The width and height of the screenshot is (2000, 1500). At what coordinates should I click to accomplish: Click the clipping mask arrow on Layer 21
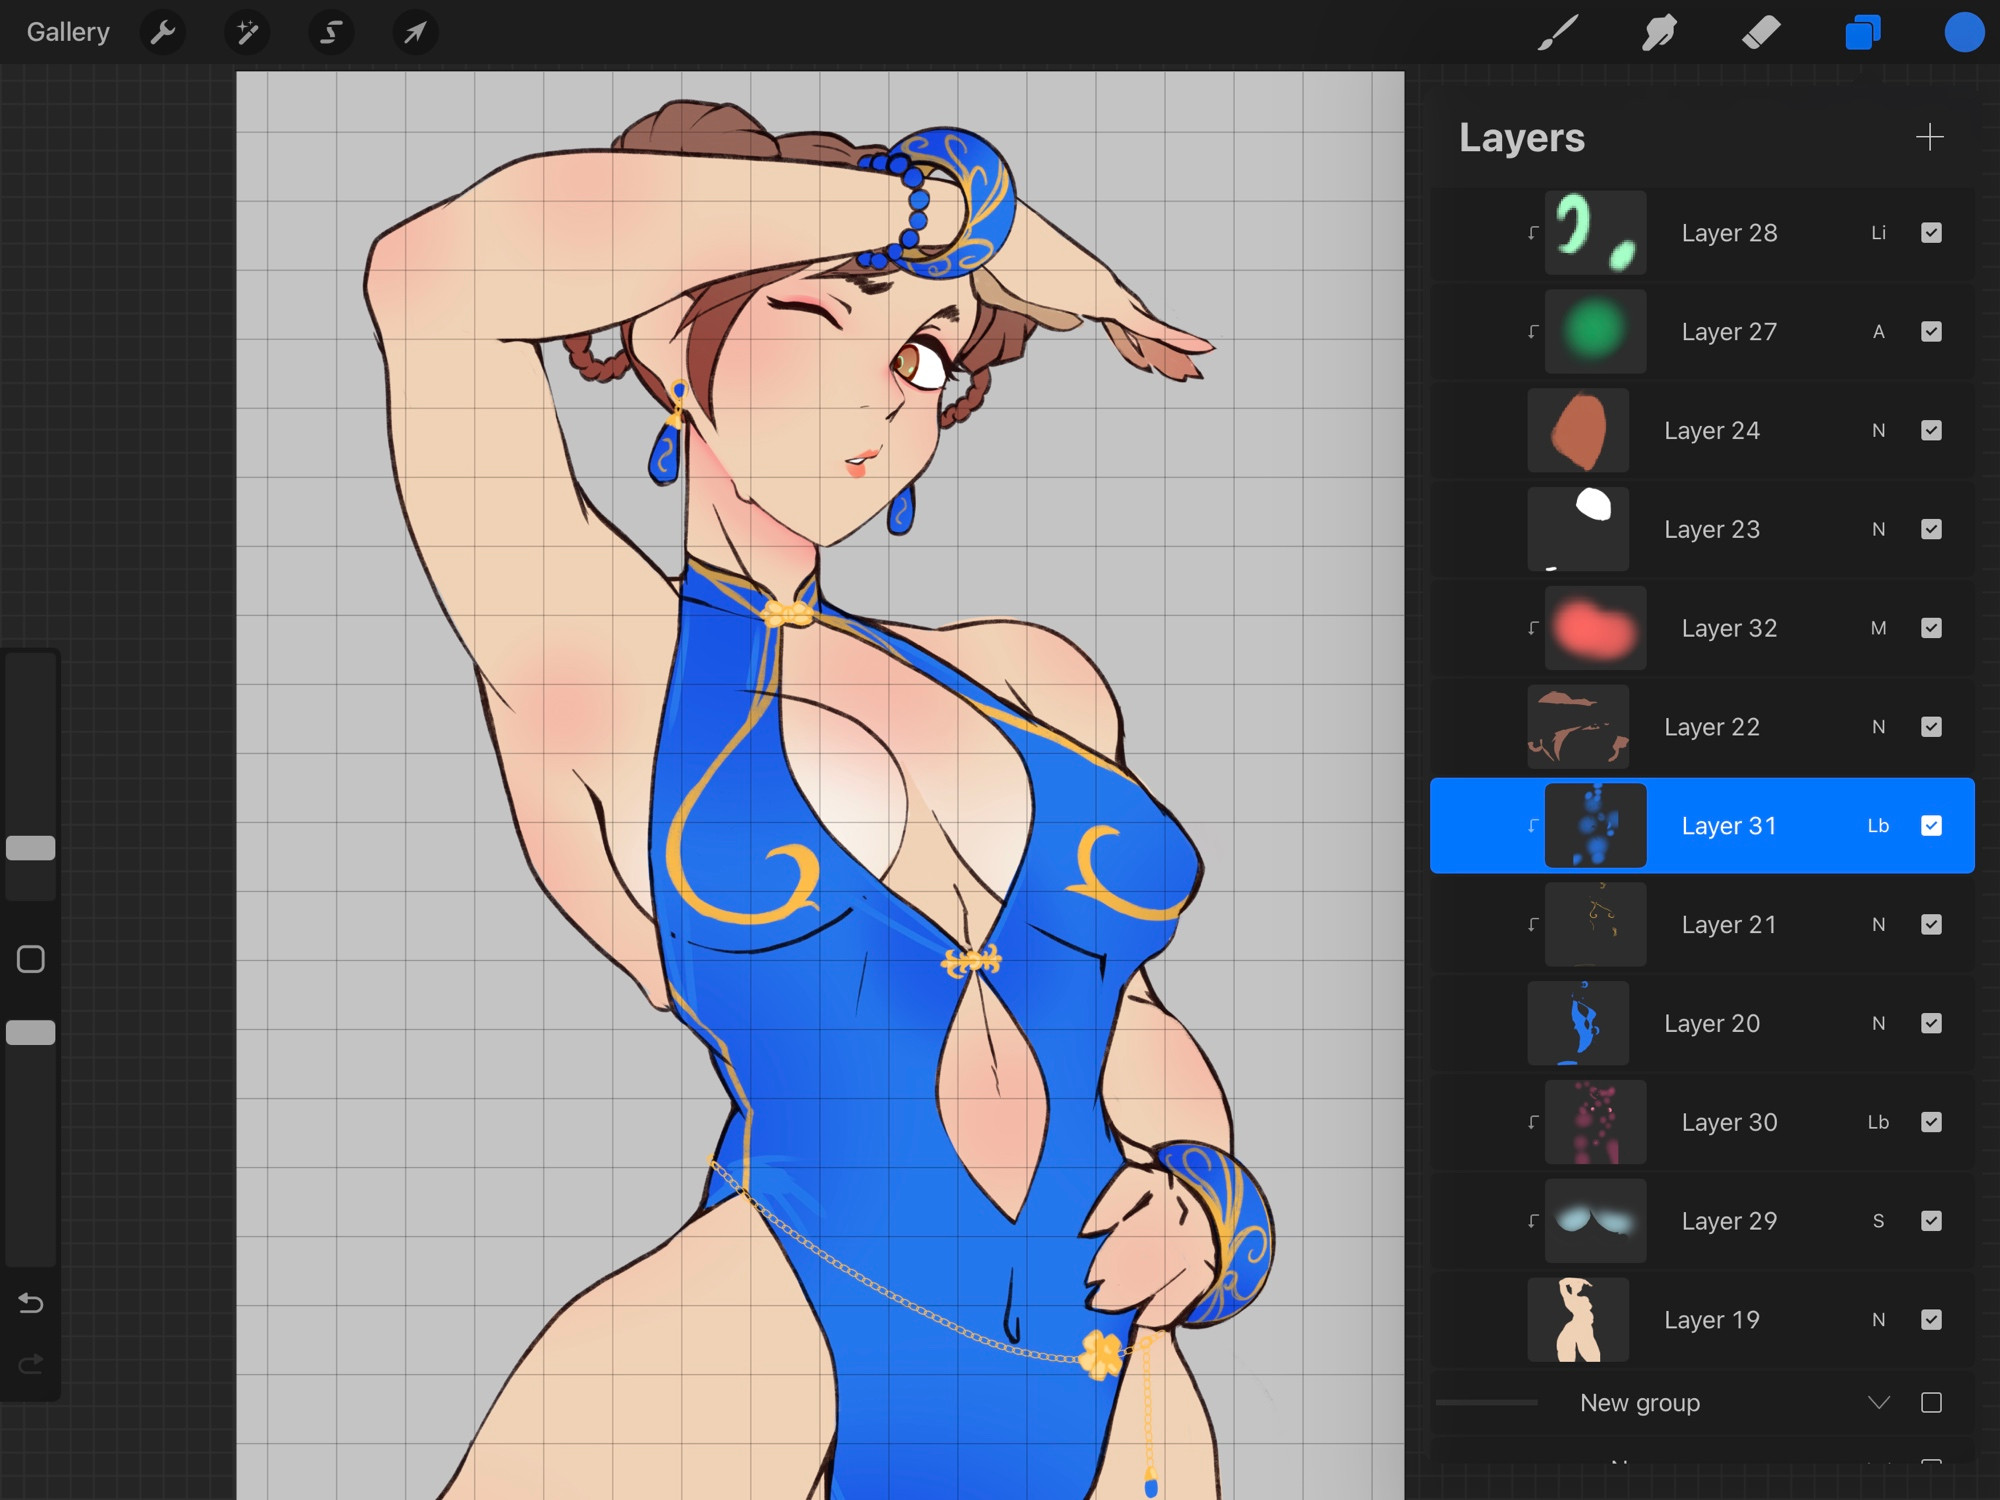point(1533,925)
